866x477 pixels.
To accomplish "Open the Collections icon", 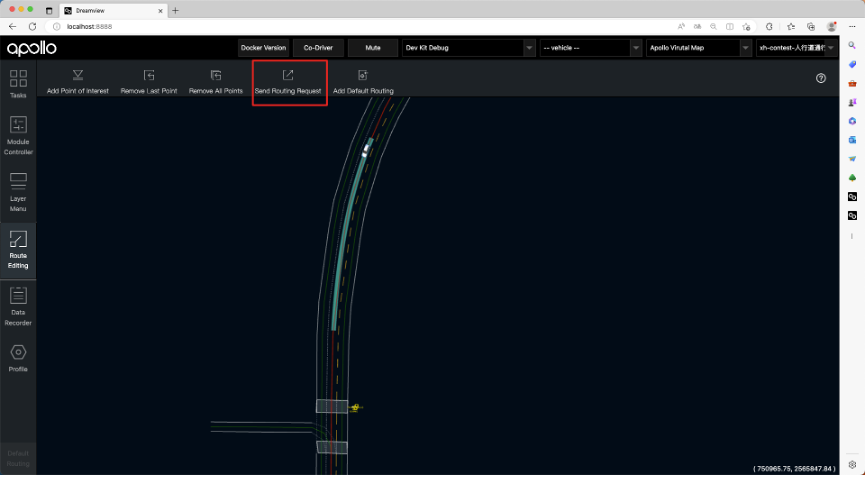I will pyautogui.click(x=811, y=26).
